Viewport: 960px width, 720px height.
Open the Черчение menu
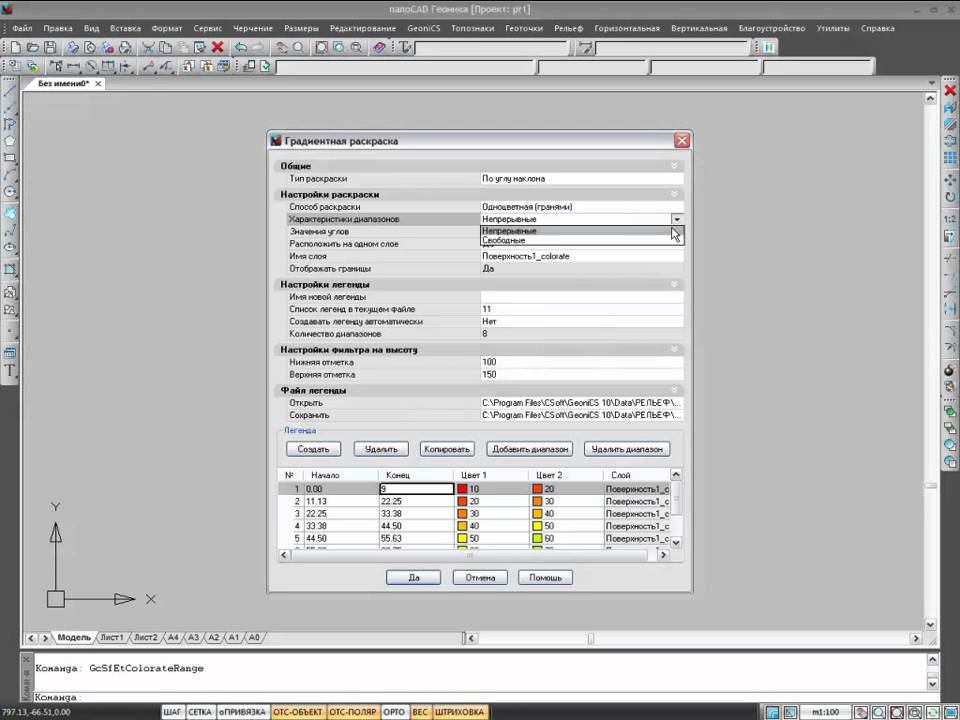coord(253,28)
